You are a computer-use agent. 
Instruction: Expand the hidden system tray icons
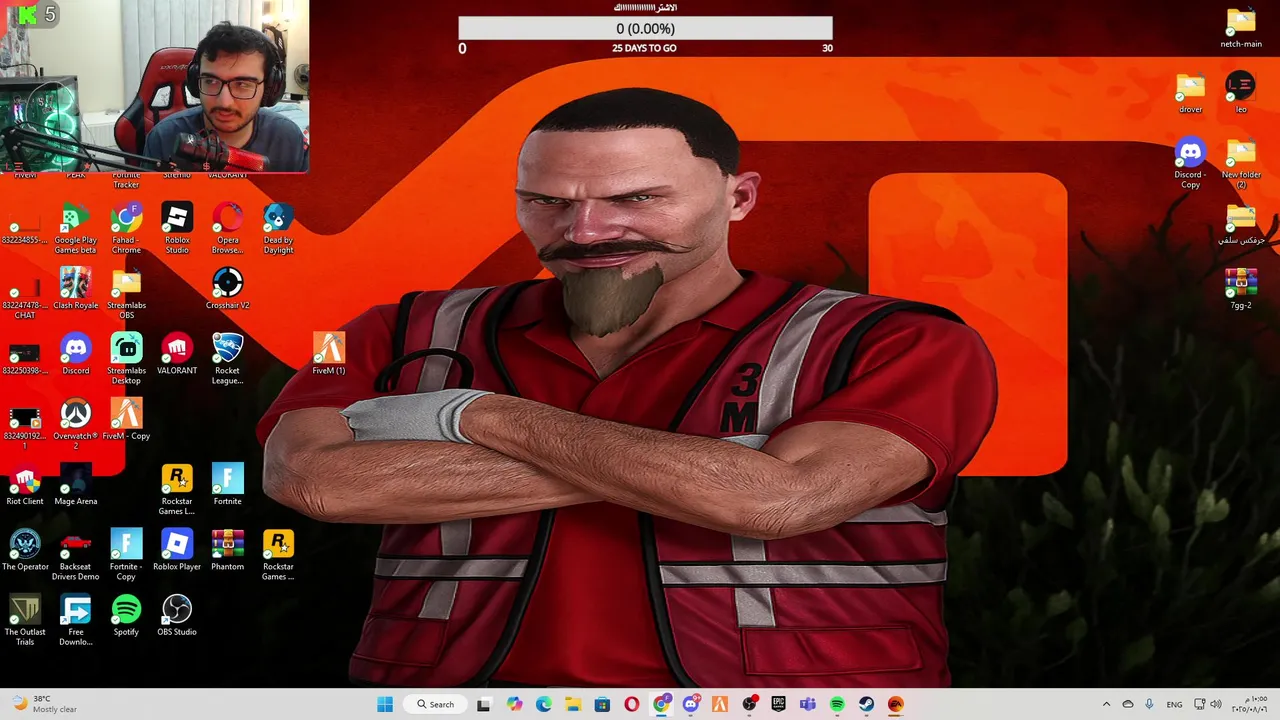pyautogui.click(x=1106, y=704)
